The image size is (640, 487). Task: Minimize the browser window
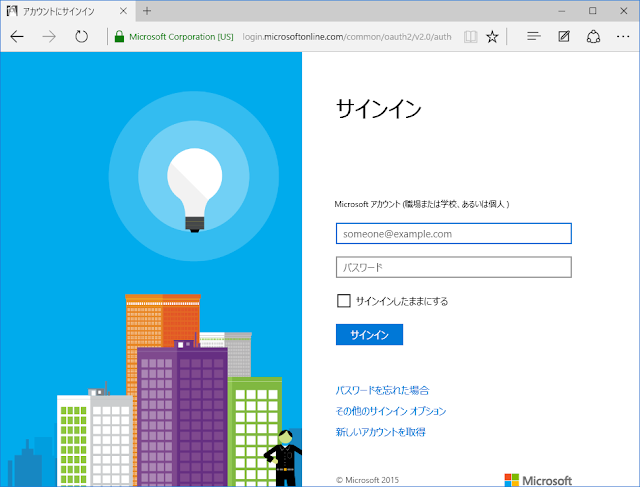562,11
